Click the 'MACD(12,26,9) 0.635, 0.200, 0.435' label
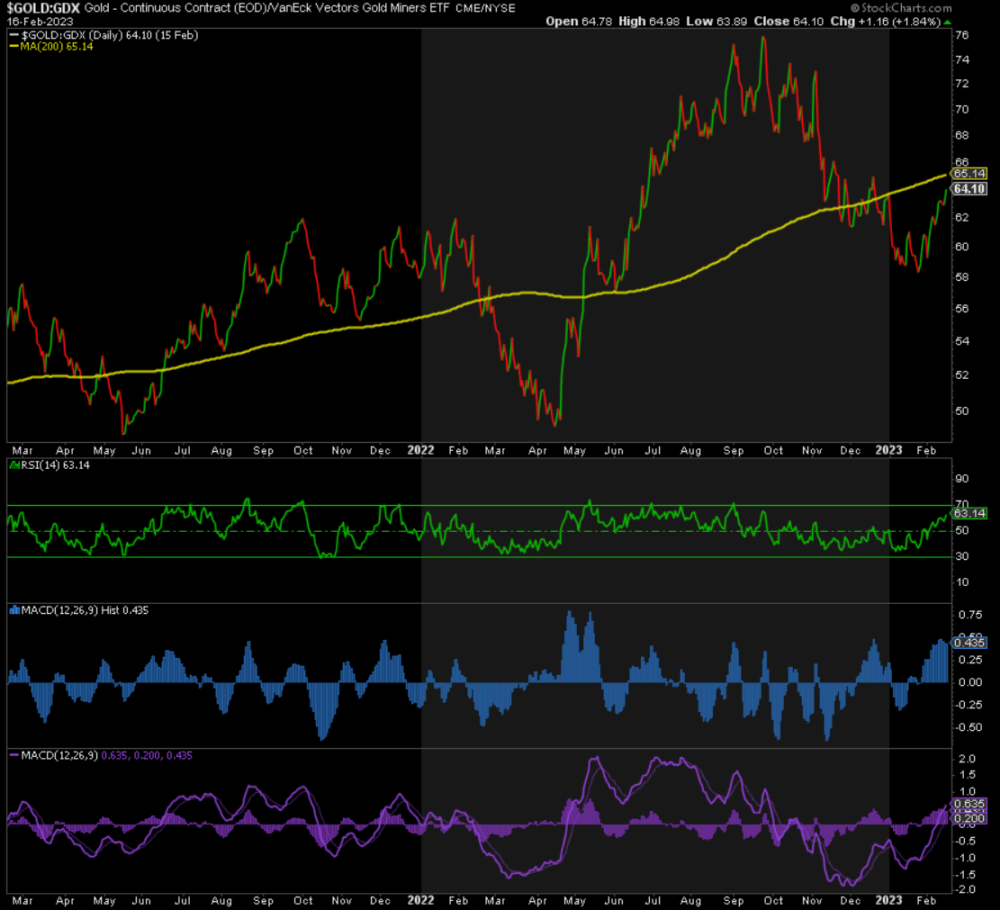This screenshot has height=910, width=1000. coord(107,755)
